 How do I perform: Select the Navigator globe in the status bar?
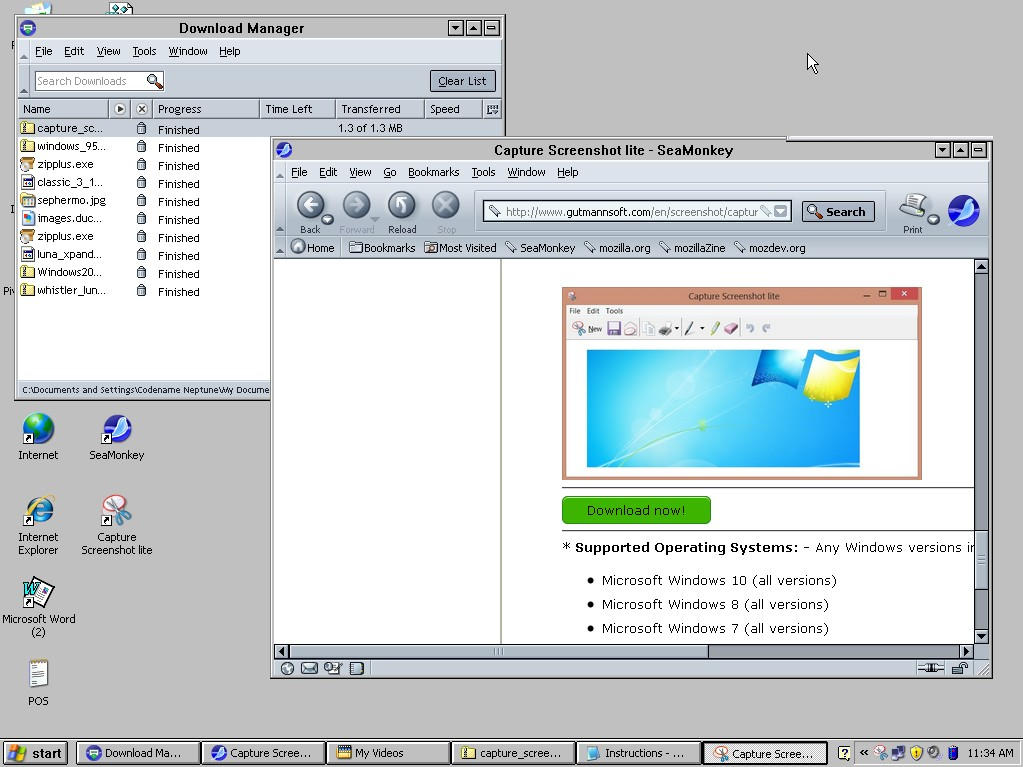click(288, 668)
